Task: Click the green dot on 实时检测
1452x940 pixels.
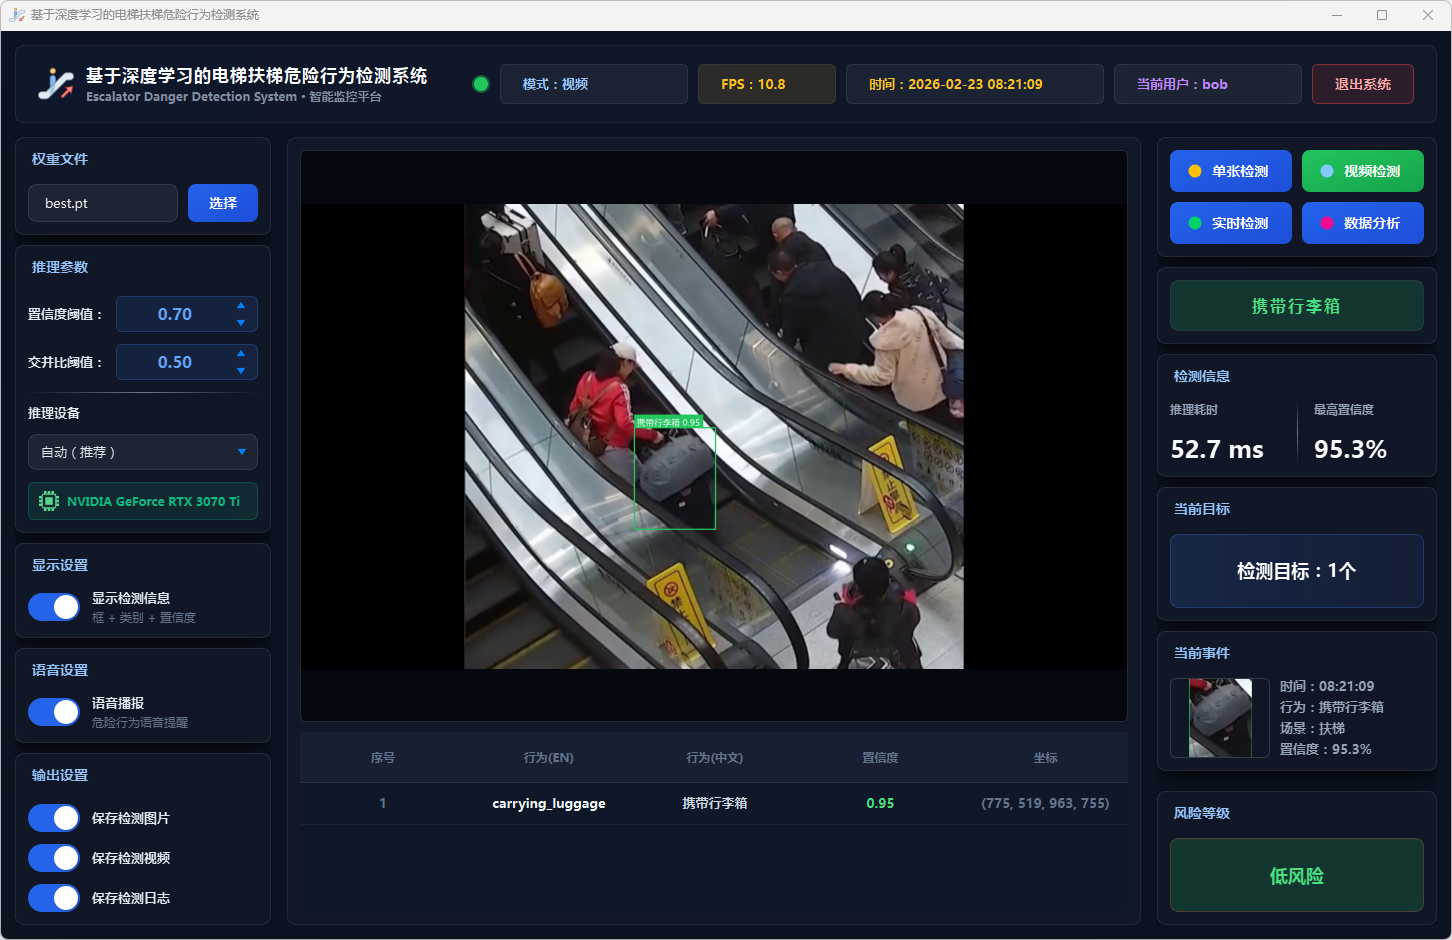Action: tap(1194, 223)
